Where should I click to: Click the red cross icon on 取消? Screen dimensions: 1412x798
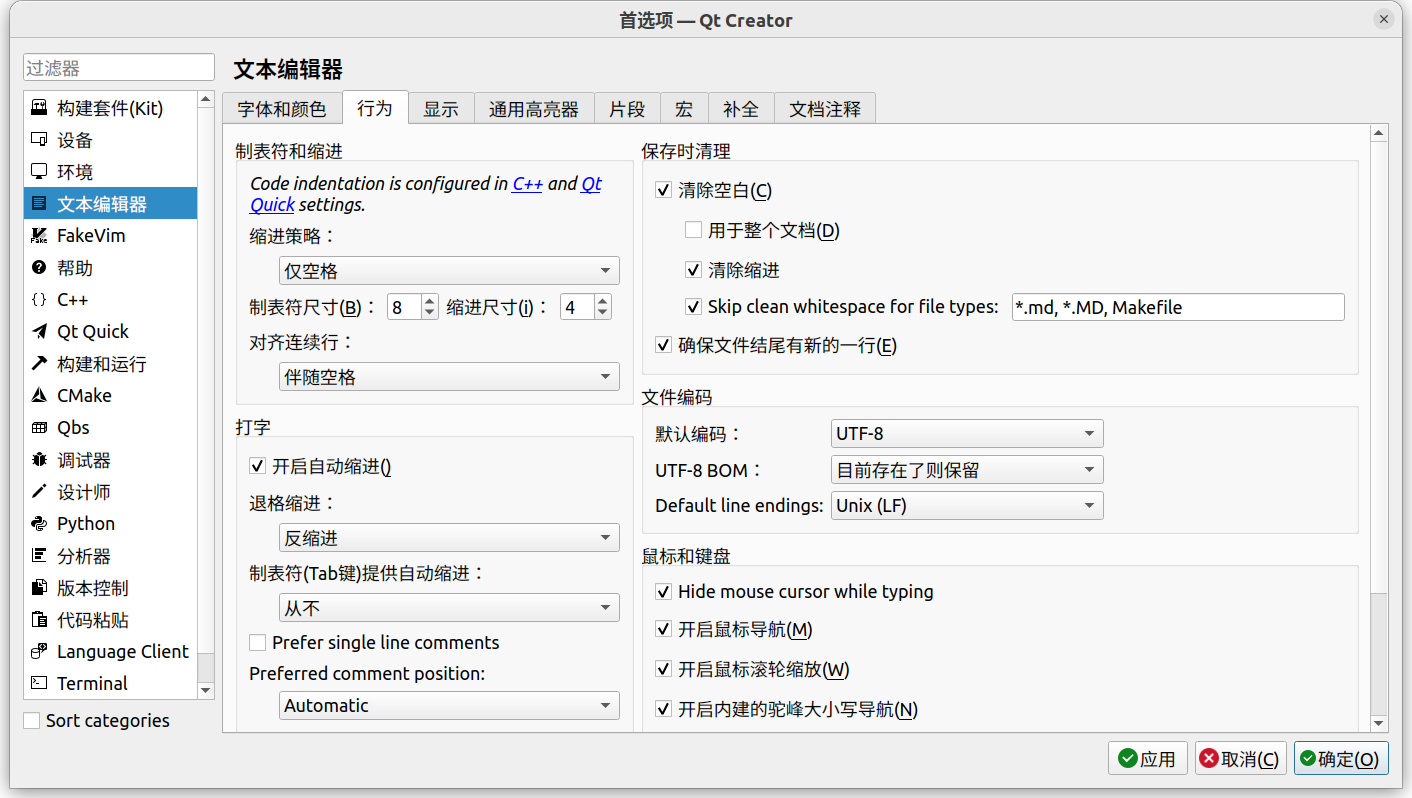(x=1209, y=759)
